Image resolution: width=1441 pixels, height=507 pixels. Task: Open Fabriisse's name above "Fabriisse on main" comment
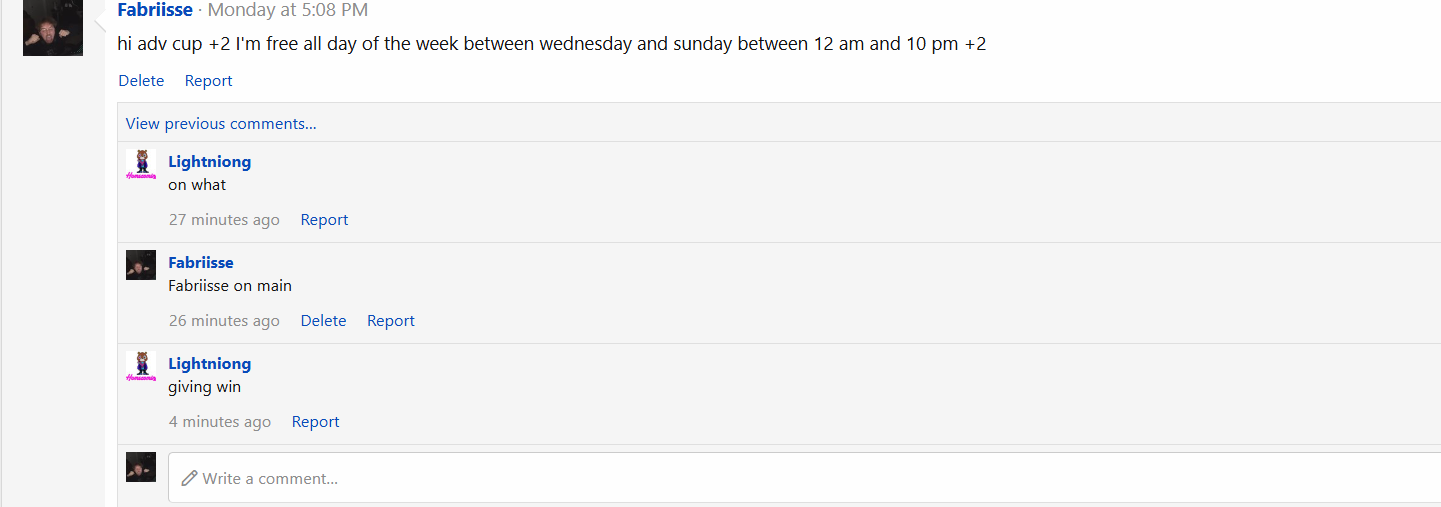click(201, 263)
